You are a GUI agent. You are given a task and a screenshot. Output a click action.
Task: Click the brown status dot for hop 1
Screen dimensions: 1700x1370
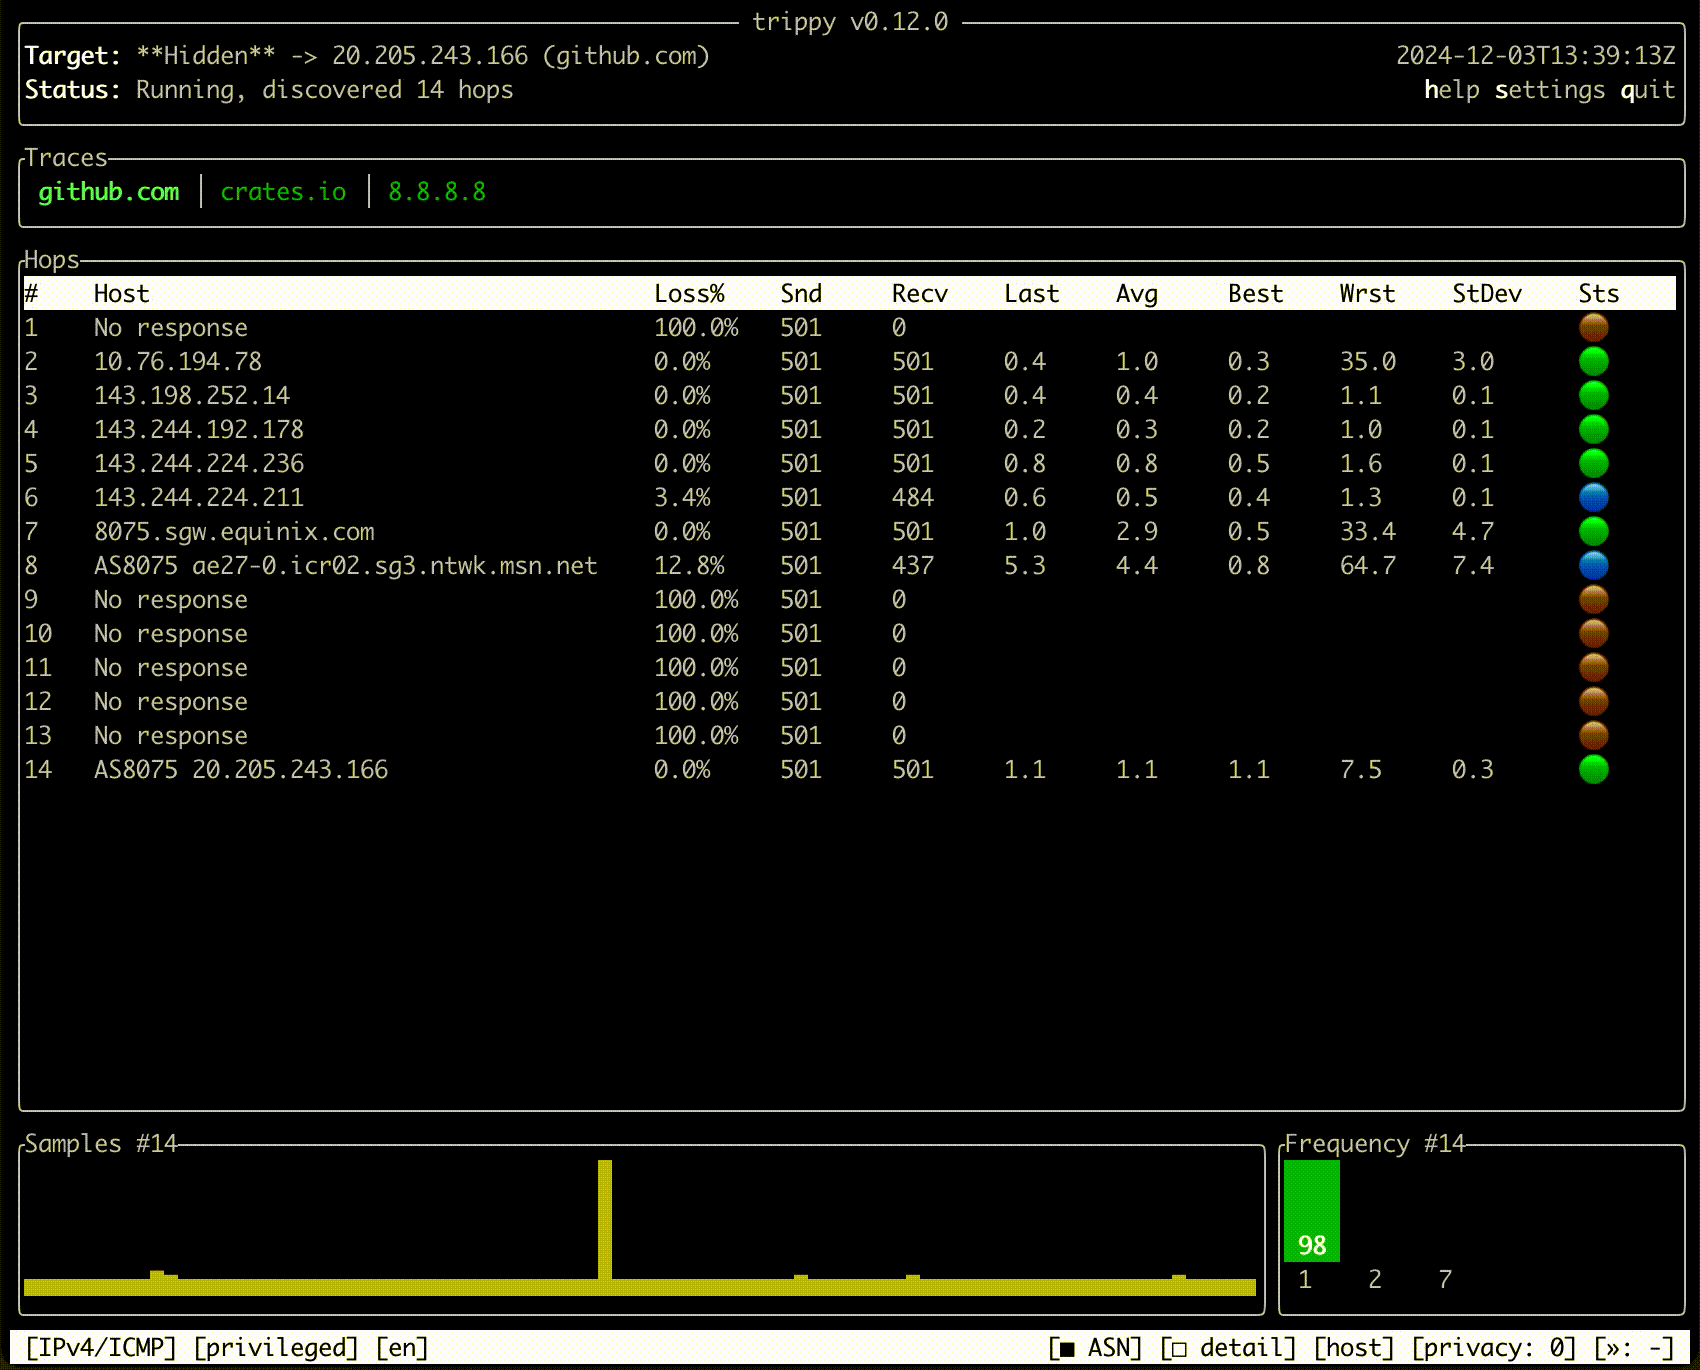1594,327
